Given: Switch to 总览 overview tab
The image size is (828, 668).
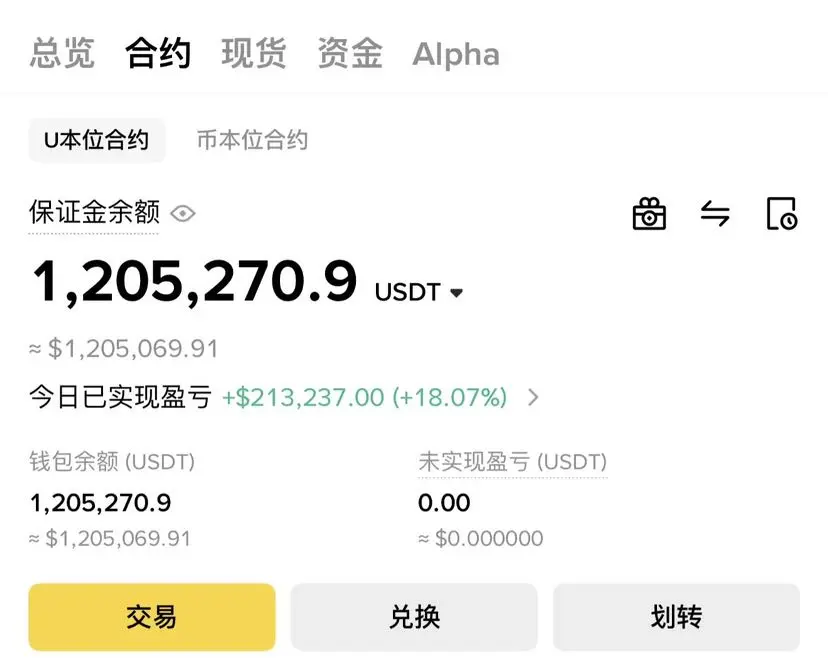Looking at the screenshot, I should point(62,53).
